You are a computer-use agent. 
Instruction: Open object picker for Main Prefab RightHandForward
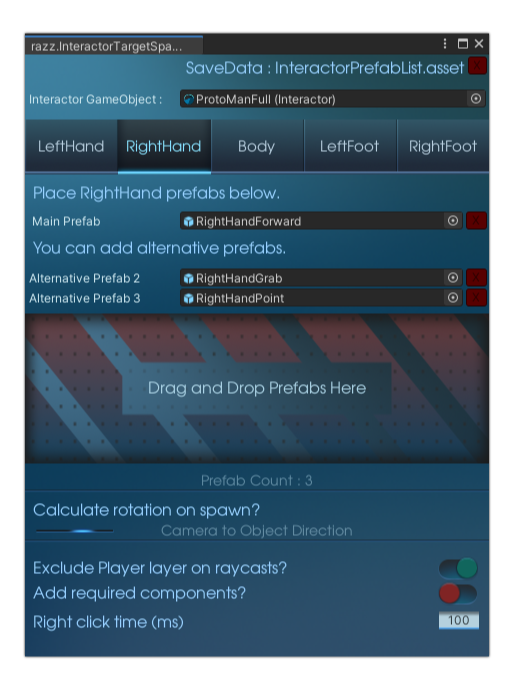pos(453,221)
